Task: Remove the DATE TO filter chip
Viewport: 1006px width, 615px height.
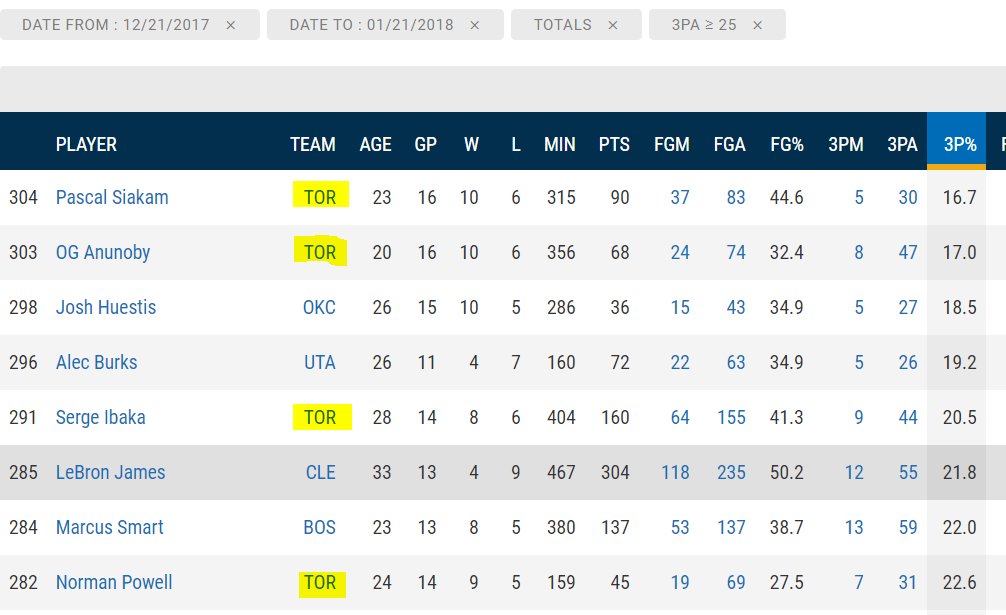Action: tap(474, 25)
